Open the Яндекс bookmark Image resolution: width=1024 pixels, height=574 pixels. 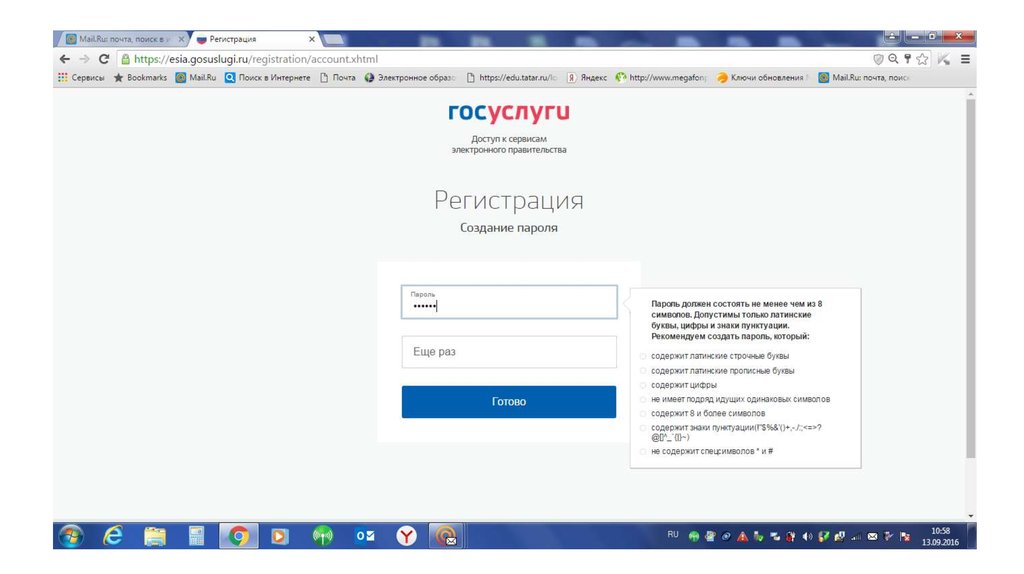tap(588, 77)
